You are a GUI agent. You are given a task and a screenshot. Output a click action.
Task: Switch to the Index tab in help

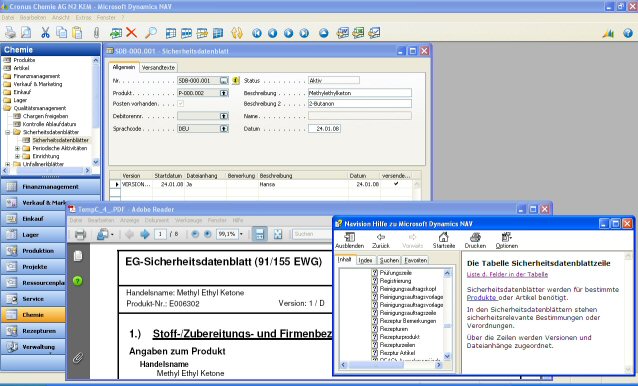365,260
